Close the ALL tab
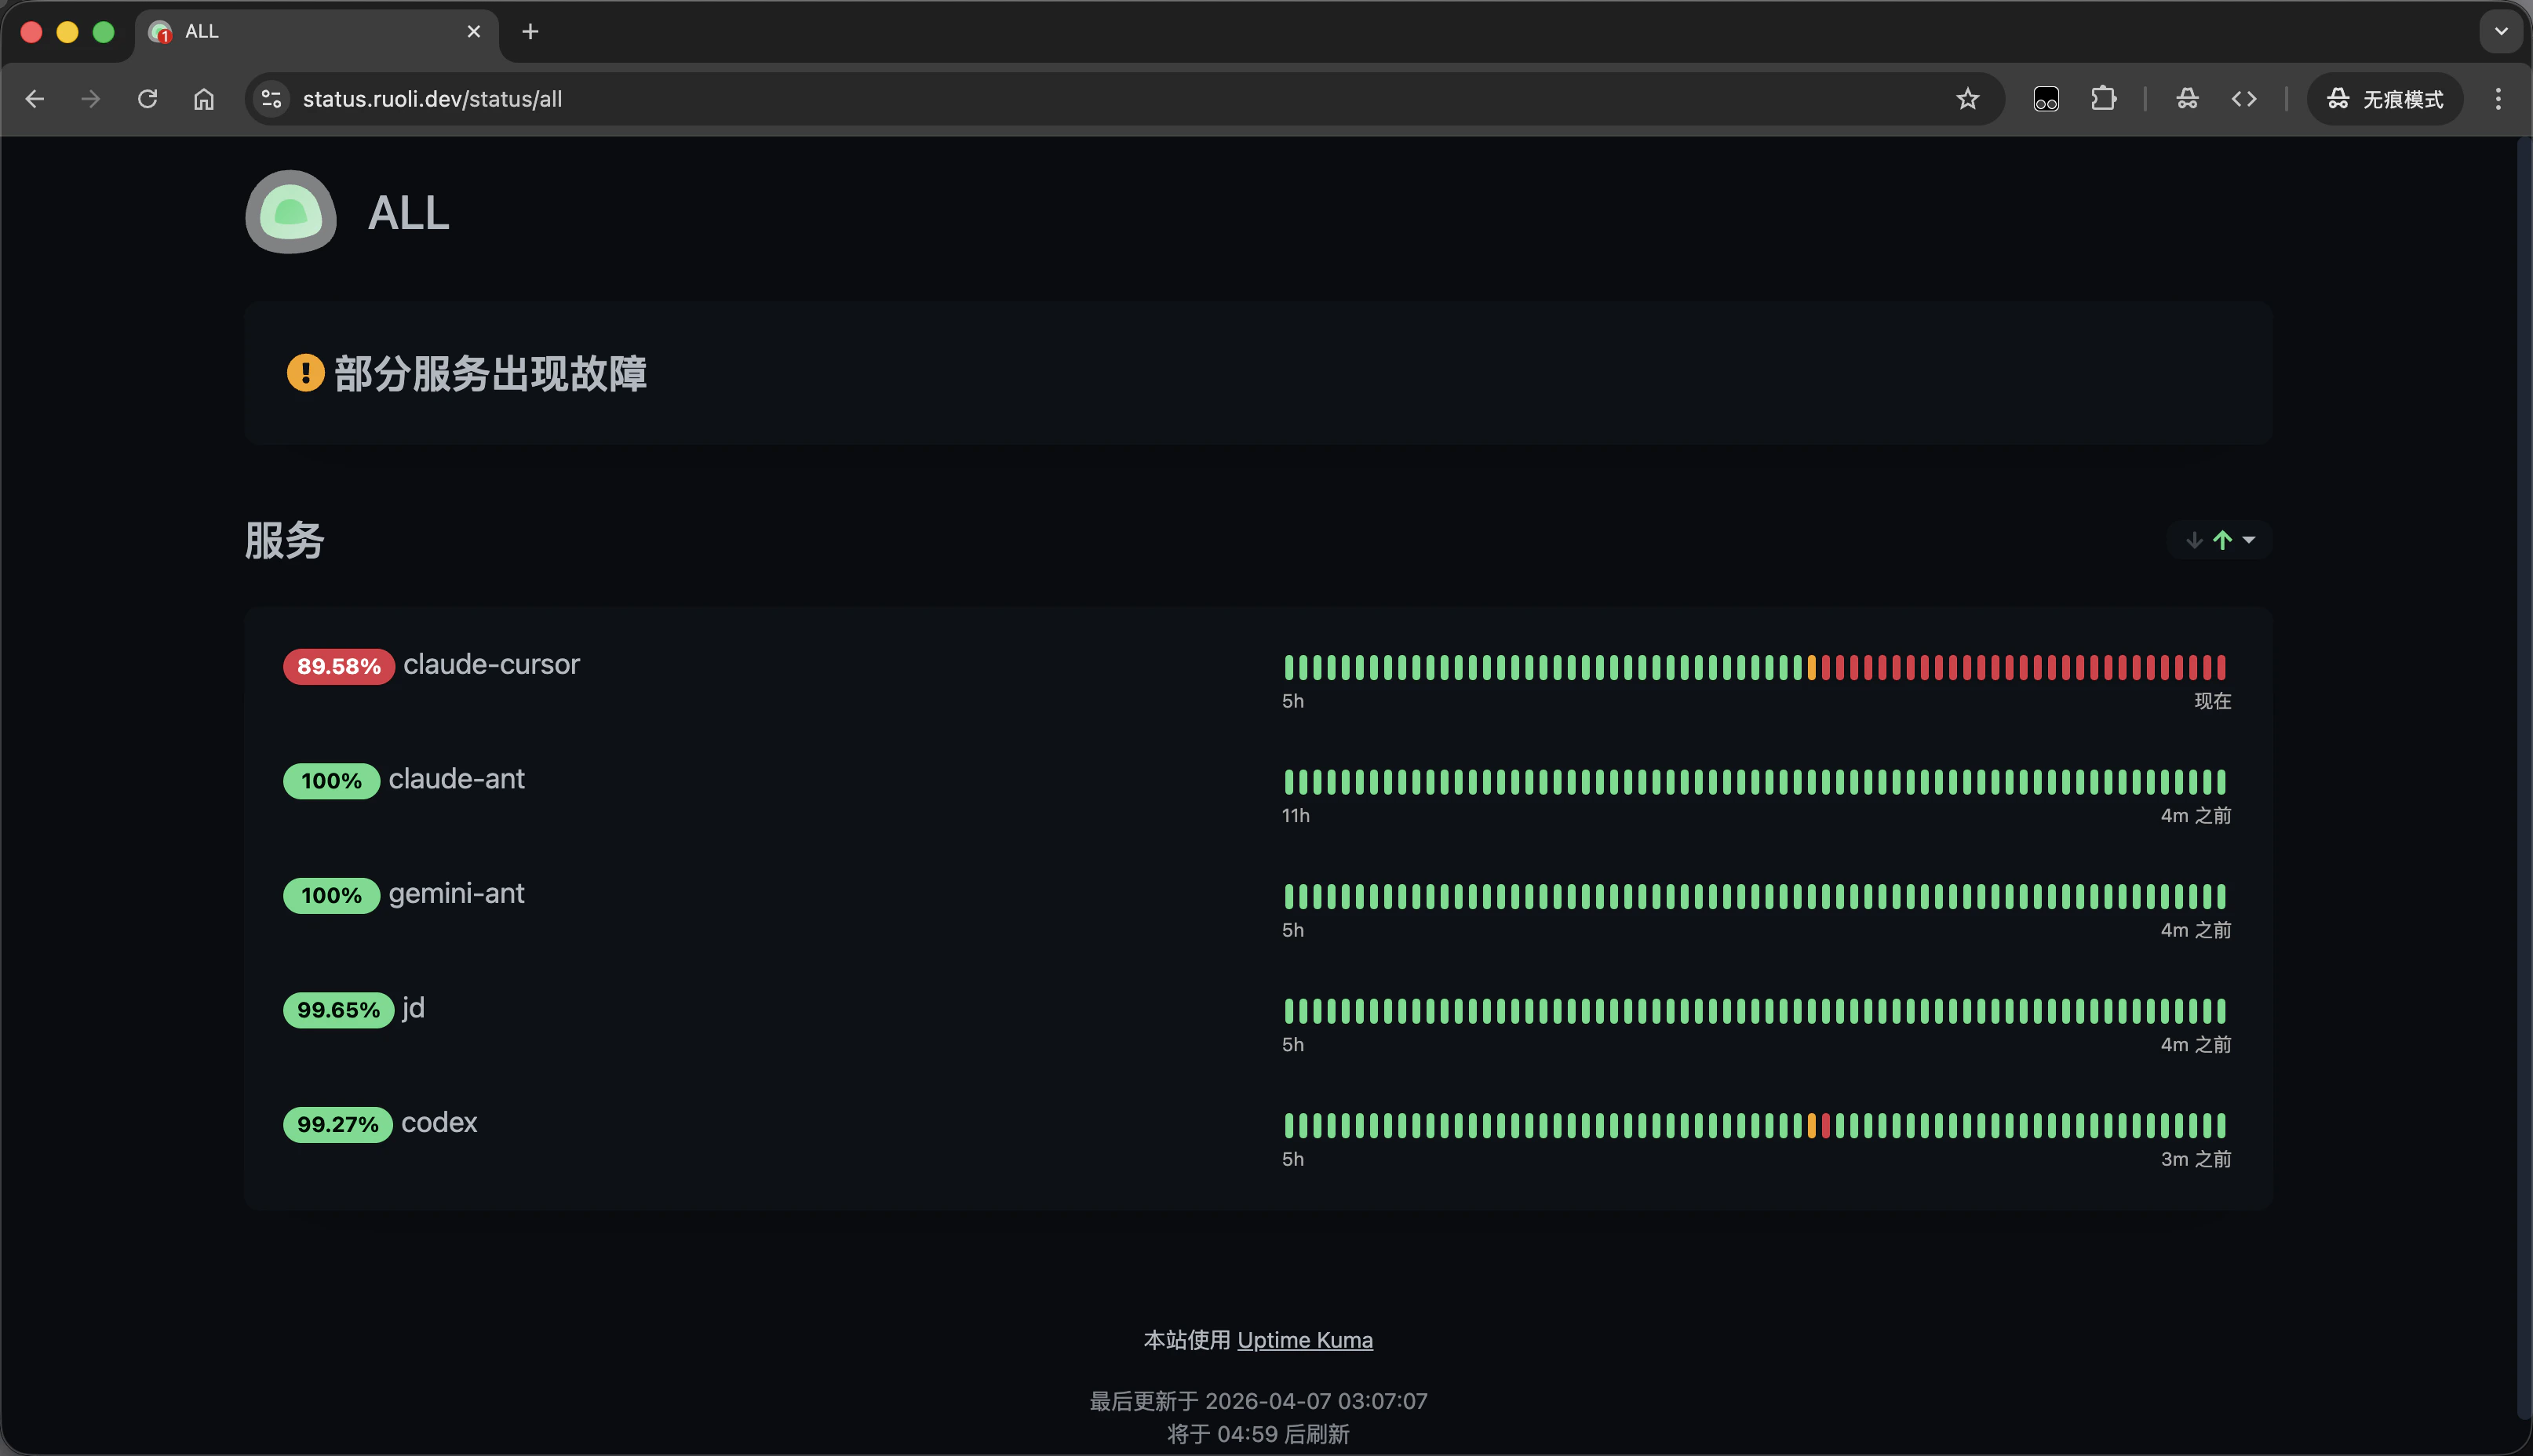This screenshot has height=1456, width=2533. 474,32
